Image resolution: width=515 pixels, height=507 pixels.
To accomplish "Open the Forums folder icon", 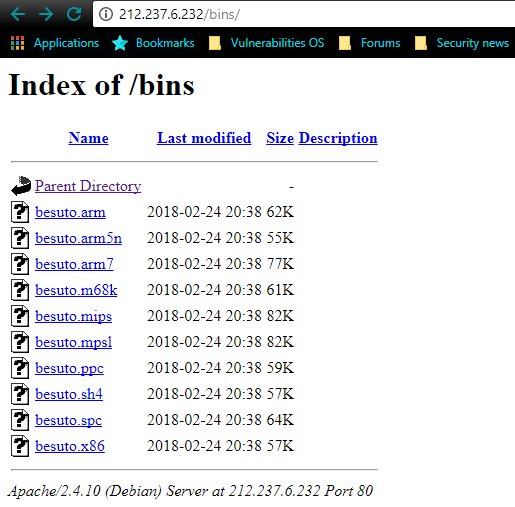I will (345, 43).
